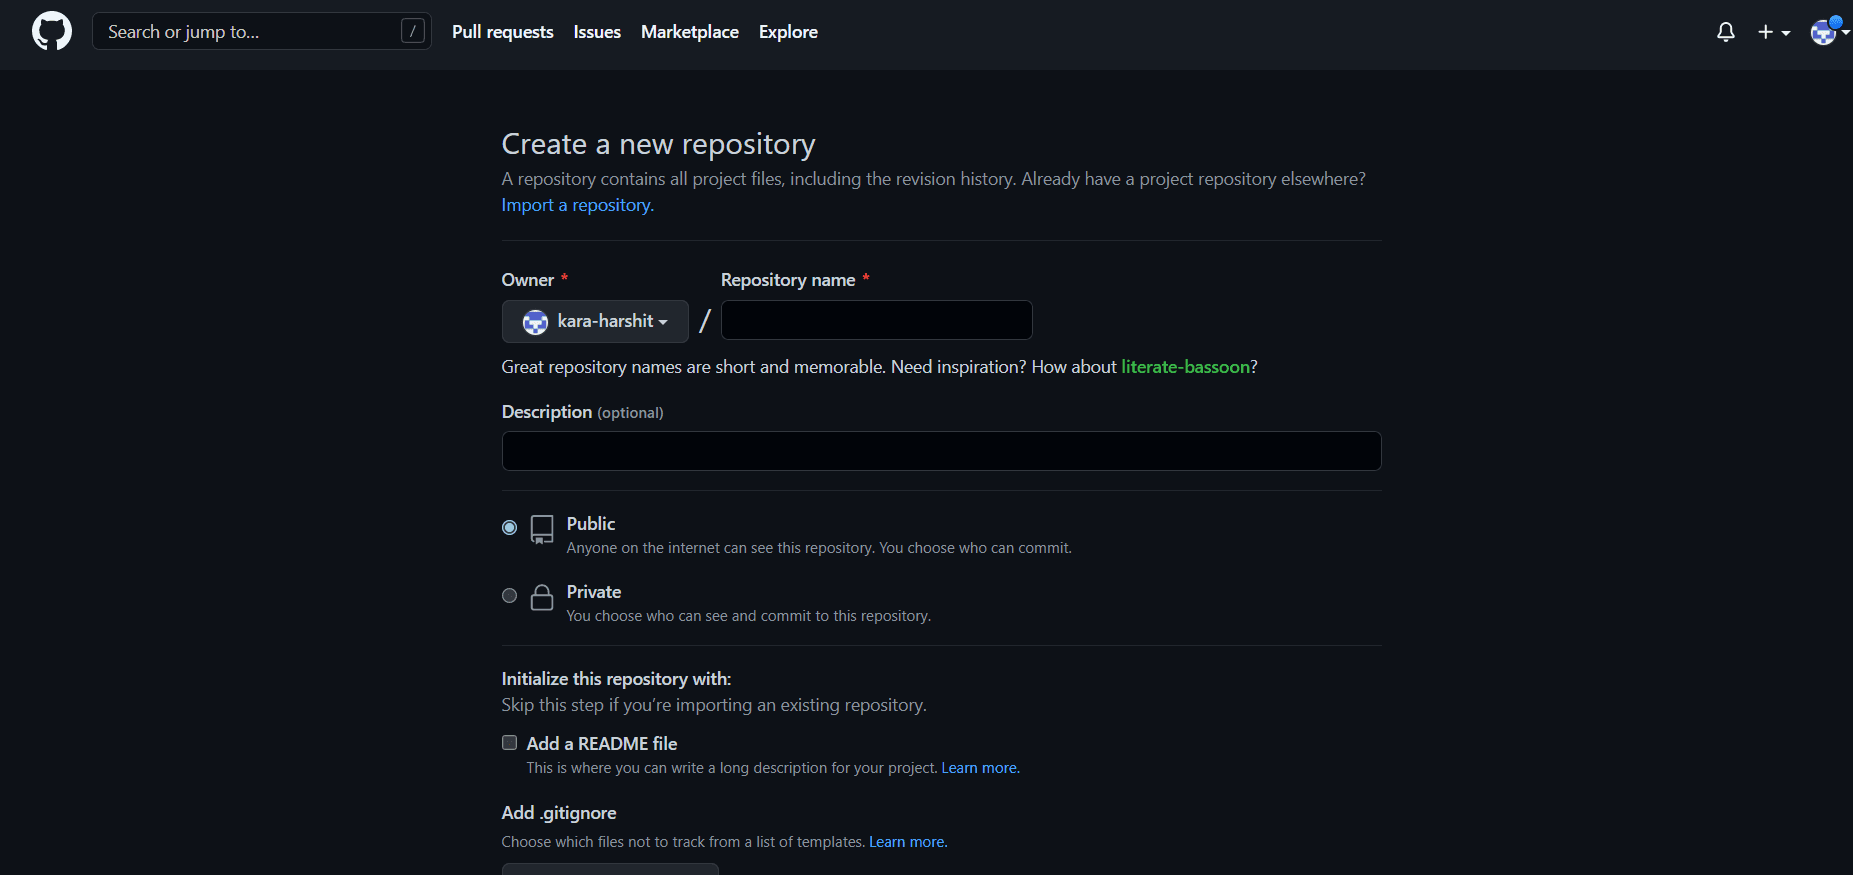Click the kara-harshit avatar in Owner button

click(536, 322)
